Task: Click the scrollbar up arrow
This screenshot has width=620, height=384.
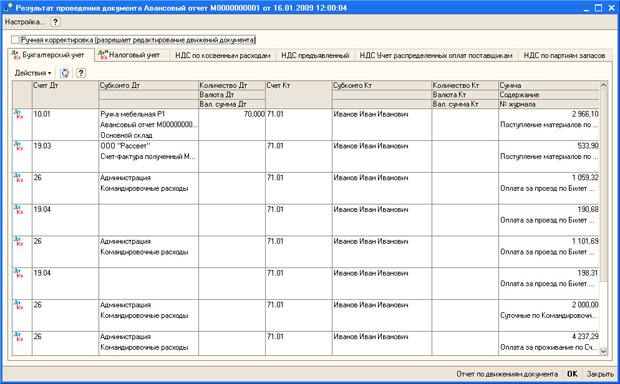Action: [603, 85]
